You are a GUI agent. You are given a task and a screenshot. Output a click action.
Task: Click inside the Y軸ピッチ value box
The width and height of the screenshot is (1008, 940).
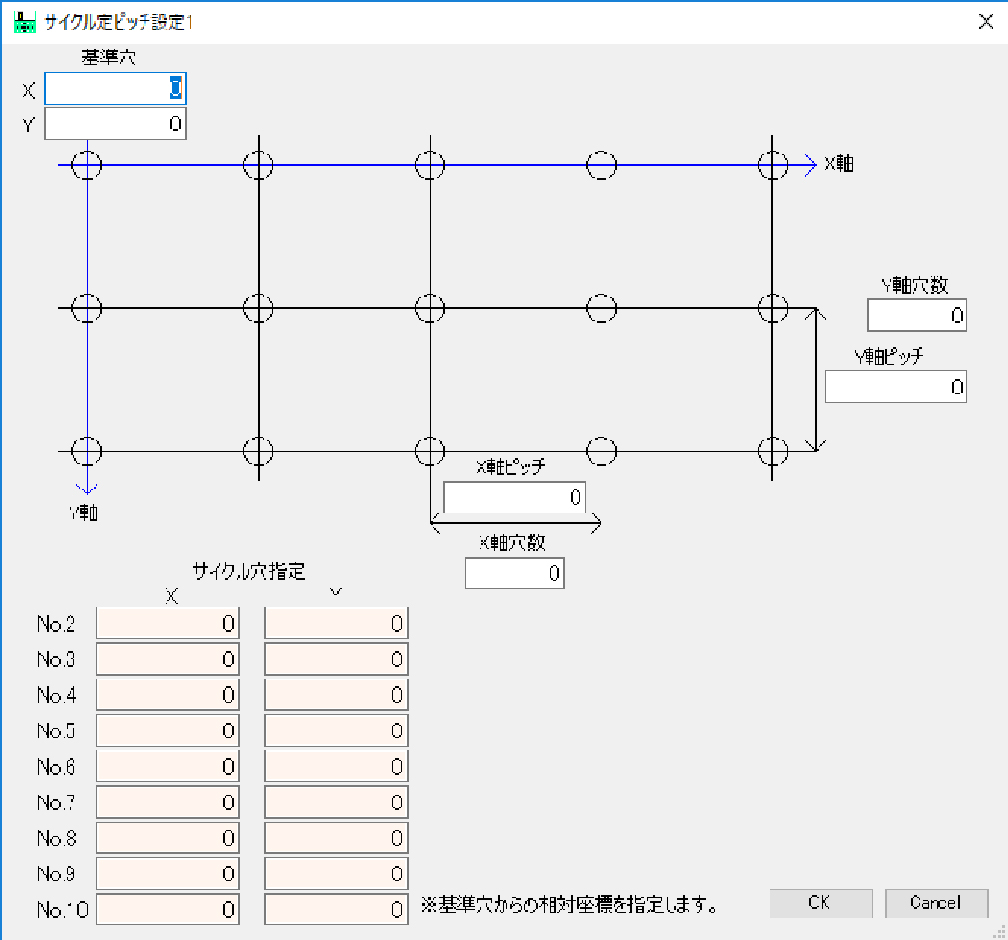895,386
